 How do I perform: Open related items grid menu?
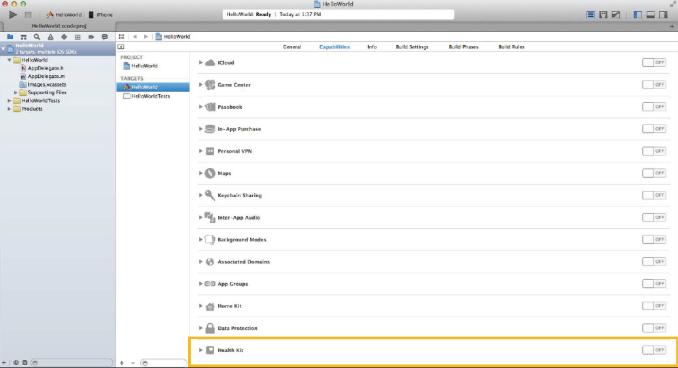122,37
